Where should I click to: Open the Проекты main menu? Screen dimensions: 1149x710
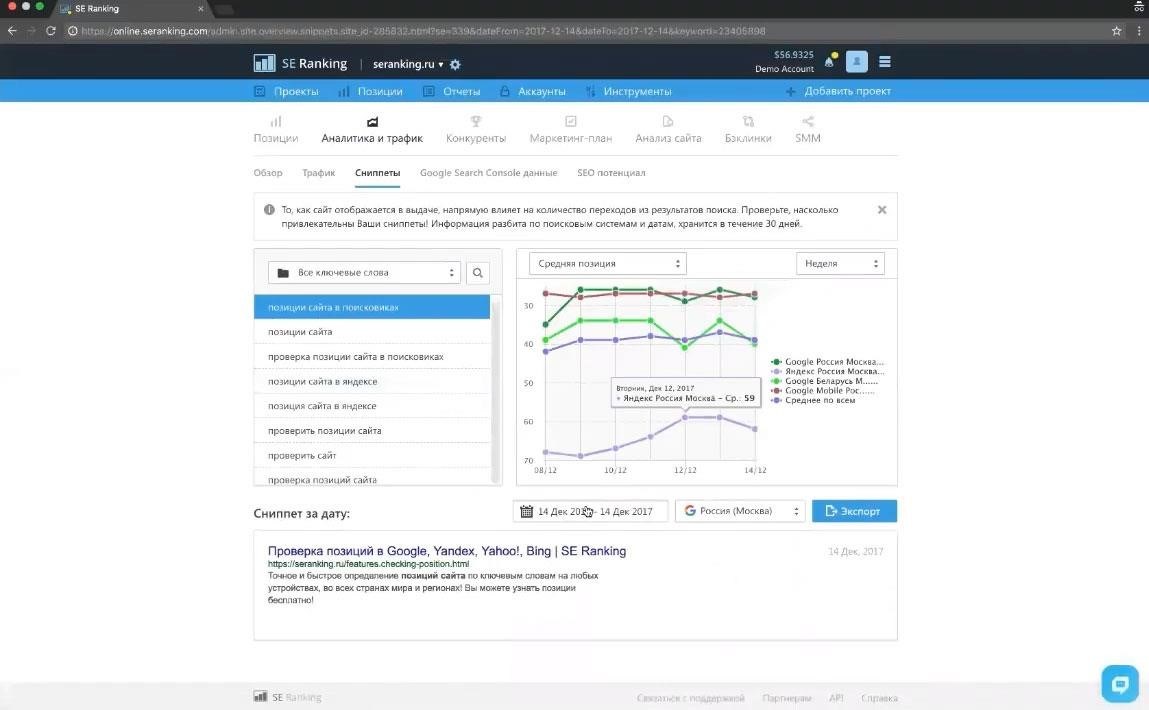[x=287, y=92]
